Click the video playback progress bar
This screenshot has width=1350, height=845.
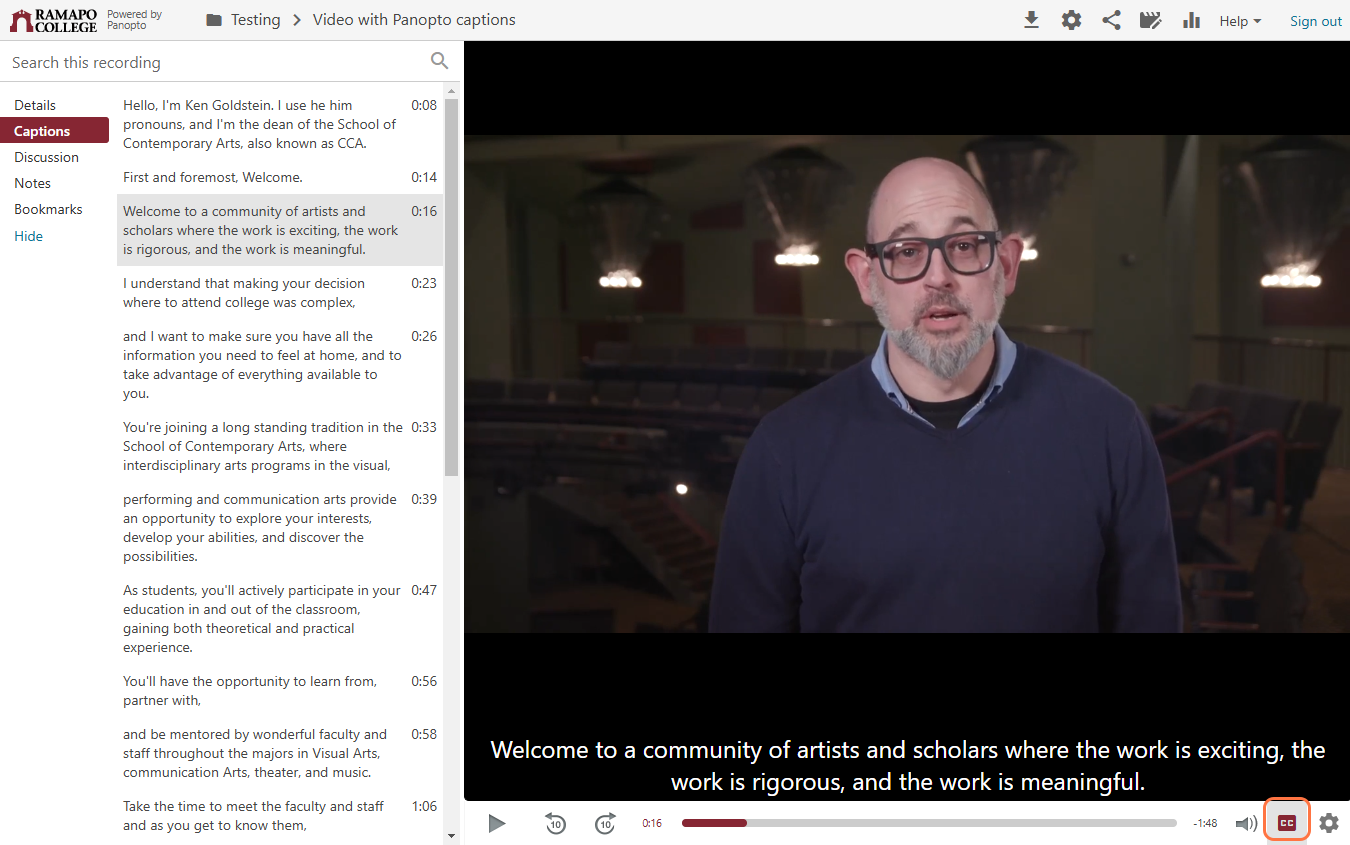929,823
